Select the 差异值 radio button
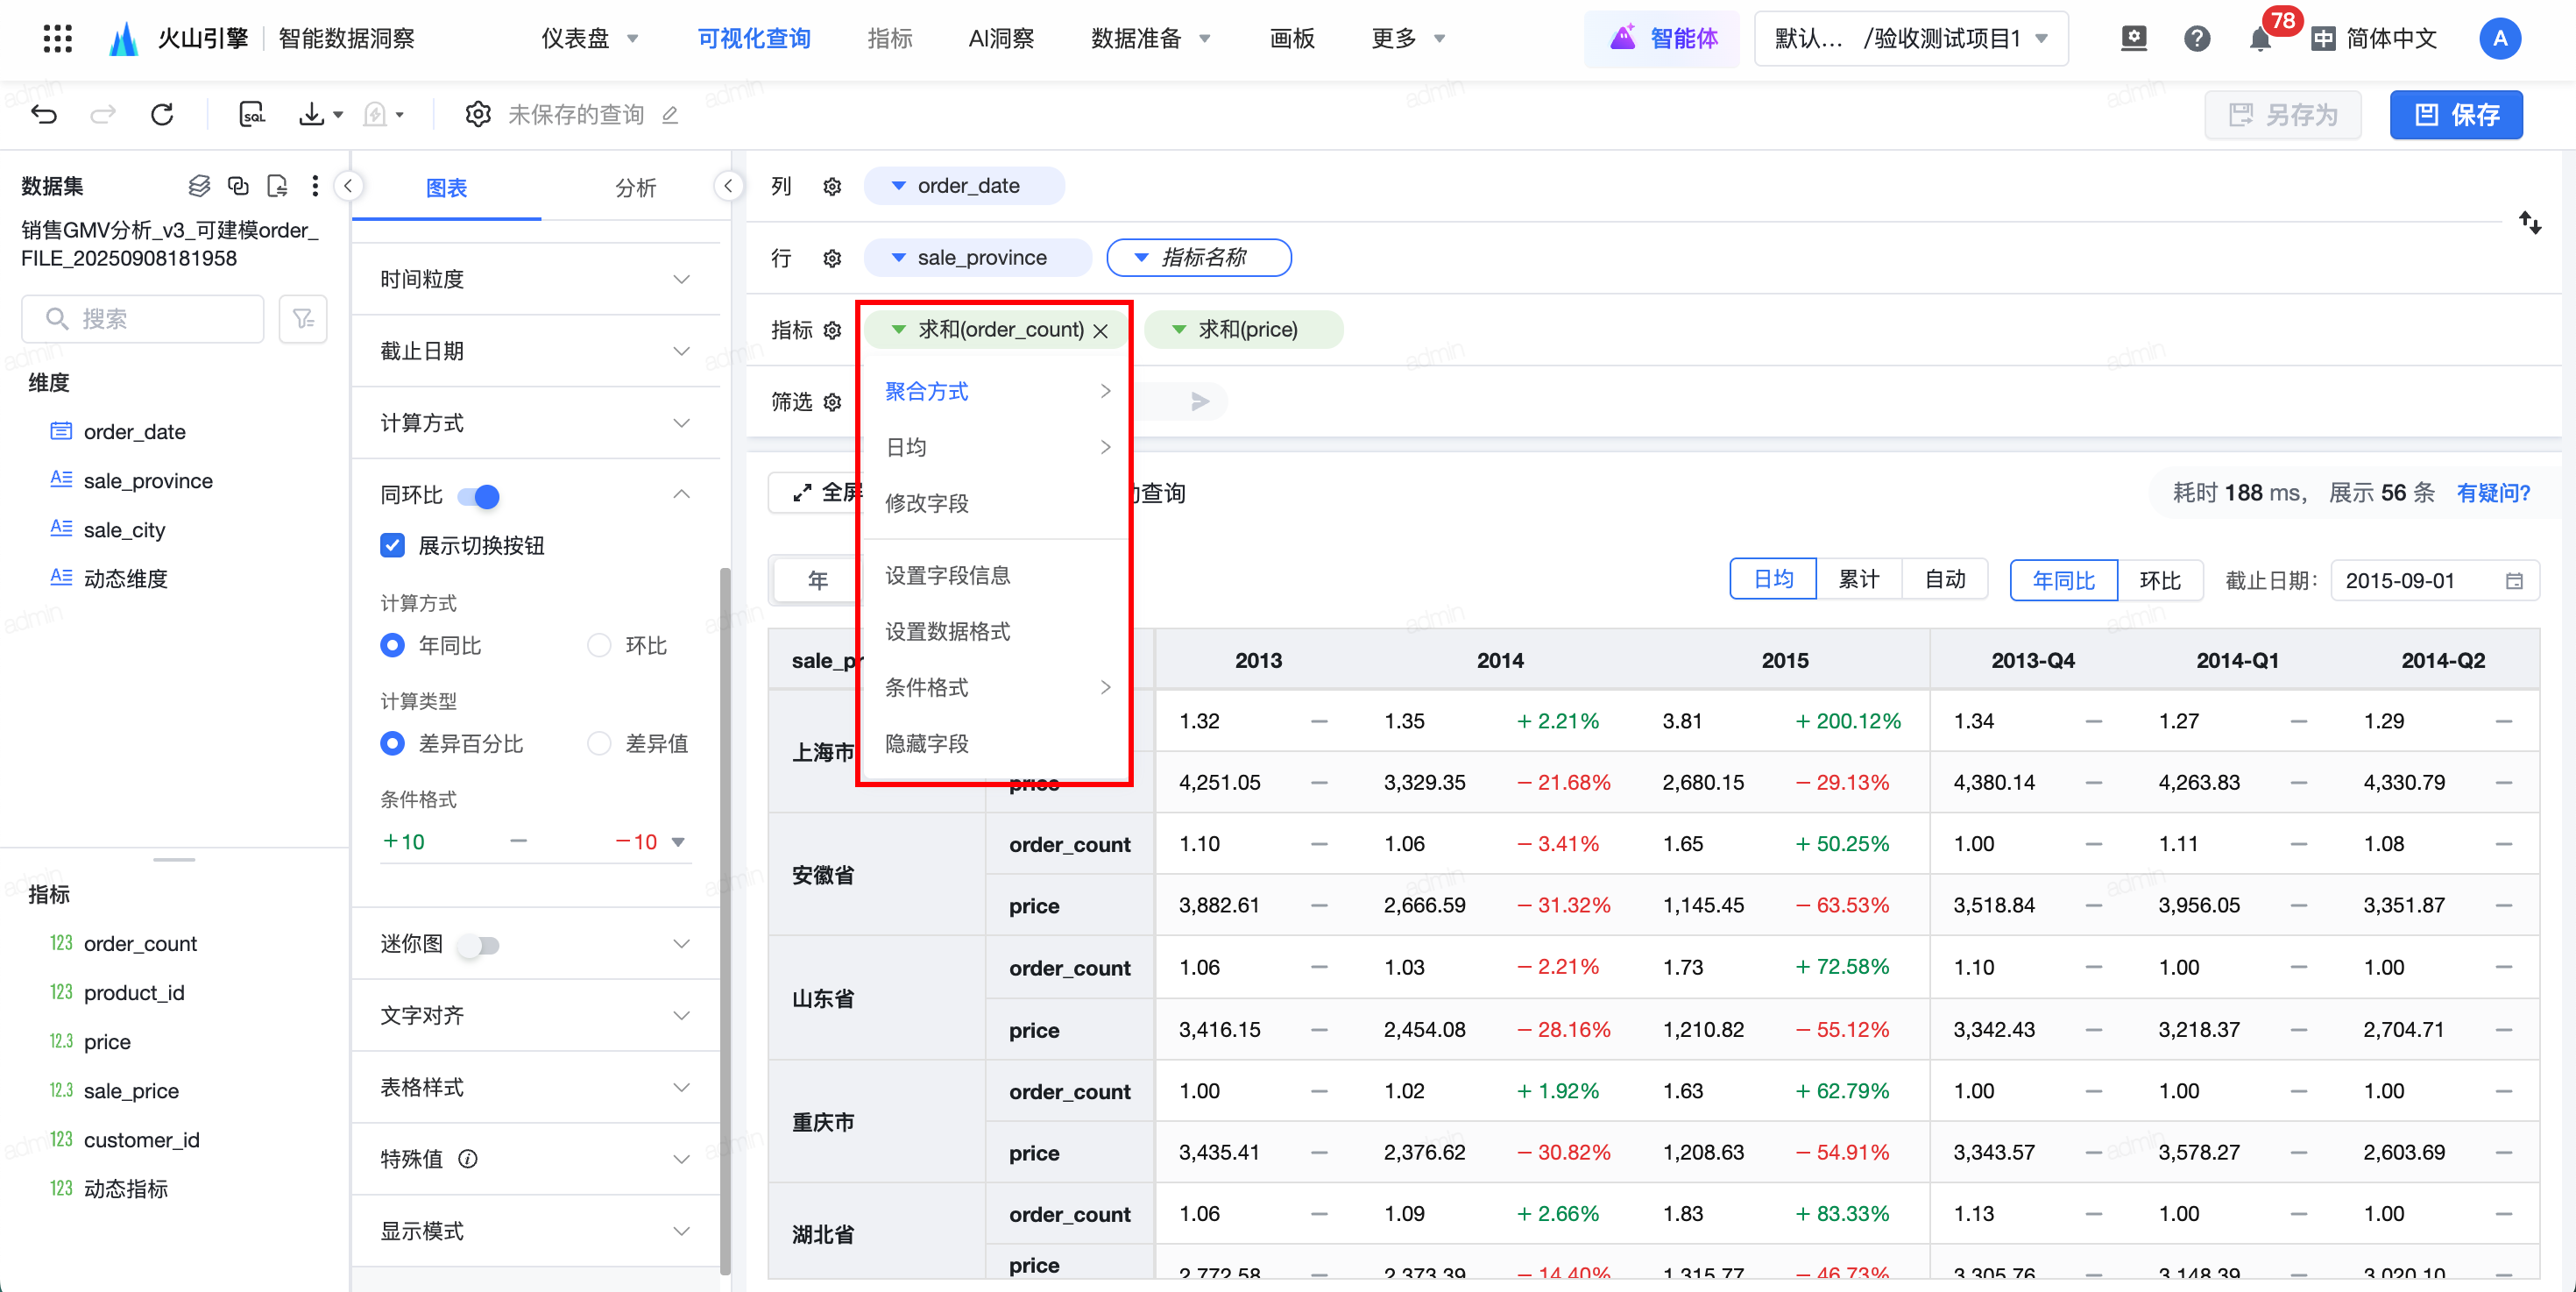Image resolution: width=2576 pixels, height=1292 pixels. point(599,743)
